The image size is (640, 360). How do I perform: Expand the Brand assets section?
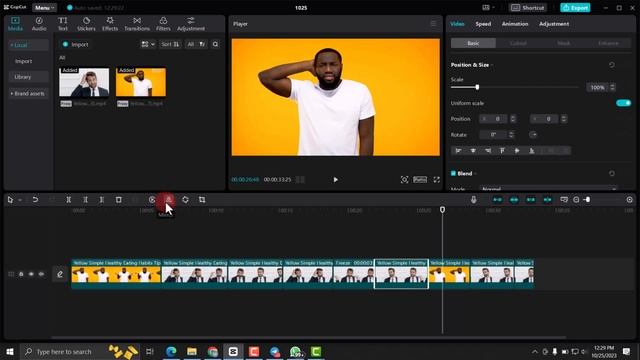tap(28, 93)
